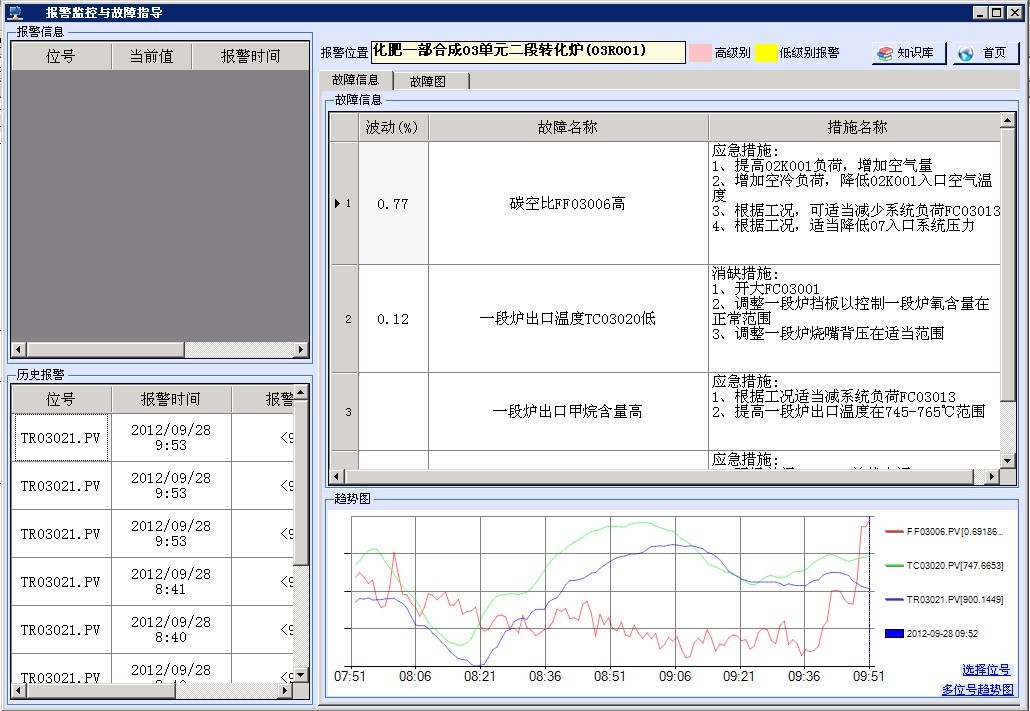Open the 多位号趋势图 link

(976, 690)
